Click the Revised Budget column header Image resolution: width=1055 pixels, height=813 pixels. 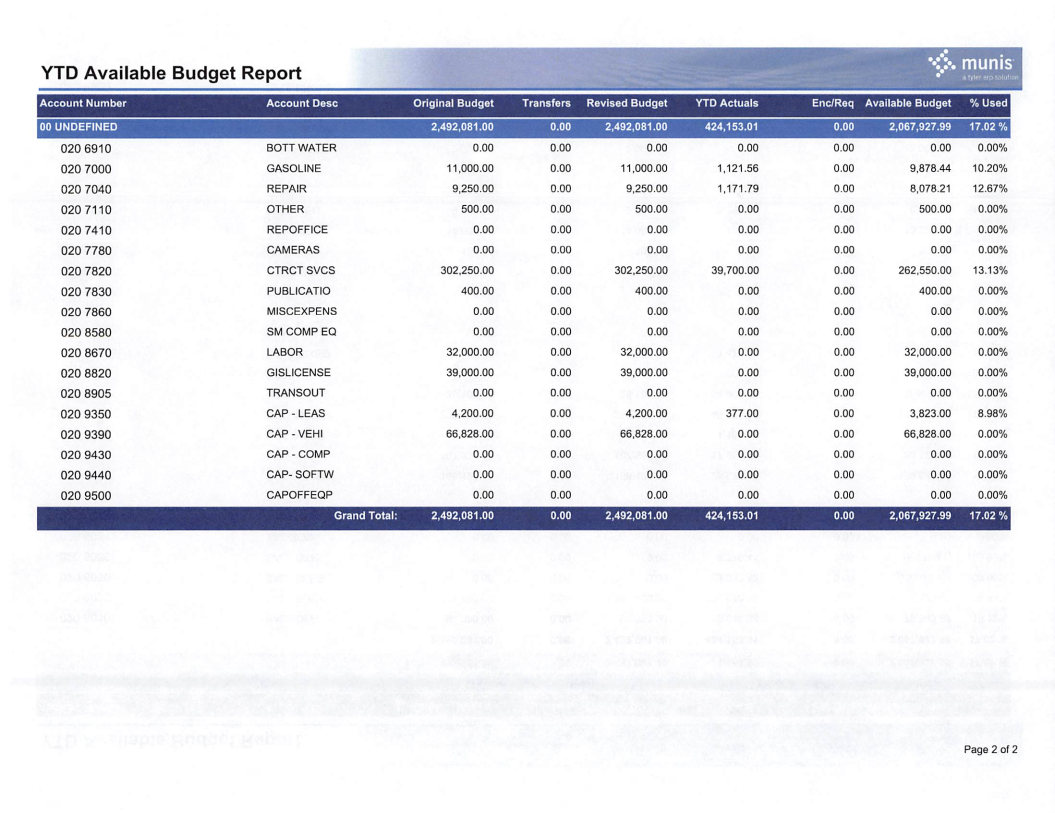tap(626, 103)
